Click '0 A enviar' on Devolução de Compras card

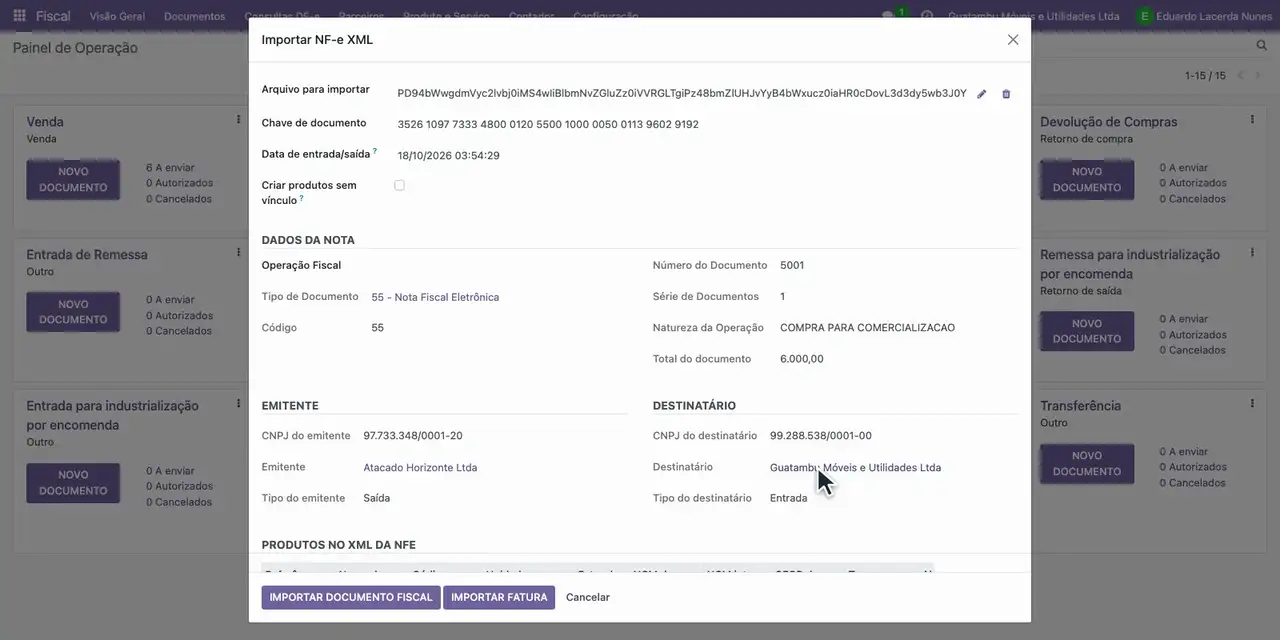coord(1184,168)
